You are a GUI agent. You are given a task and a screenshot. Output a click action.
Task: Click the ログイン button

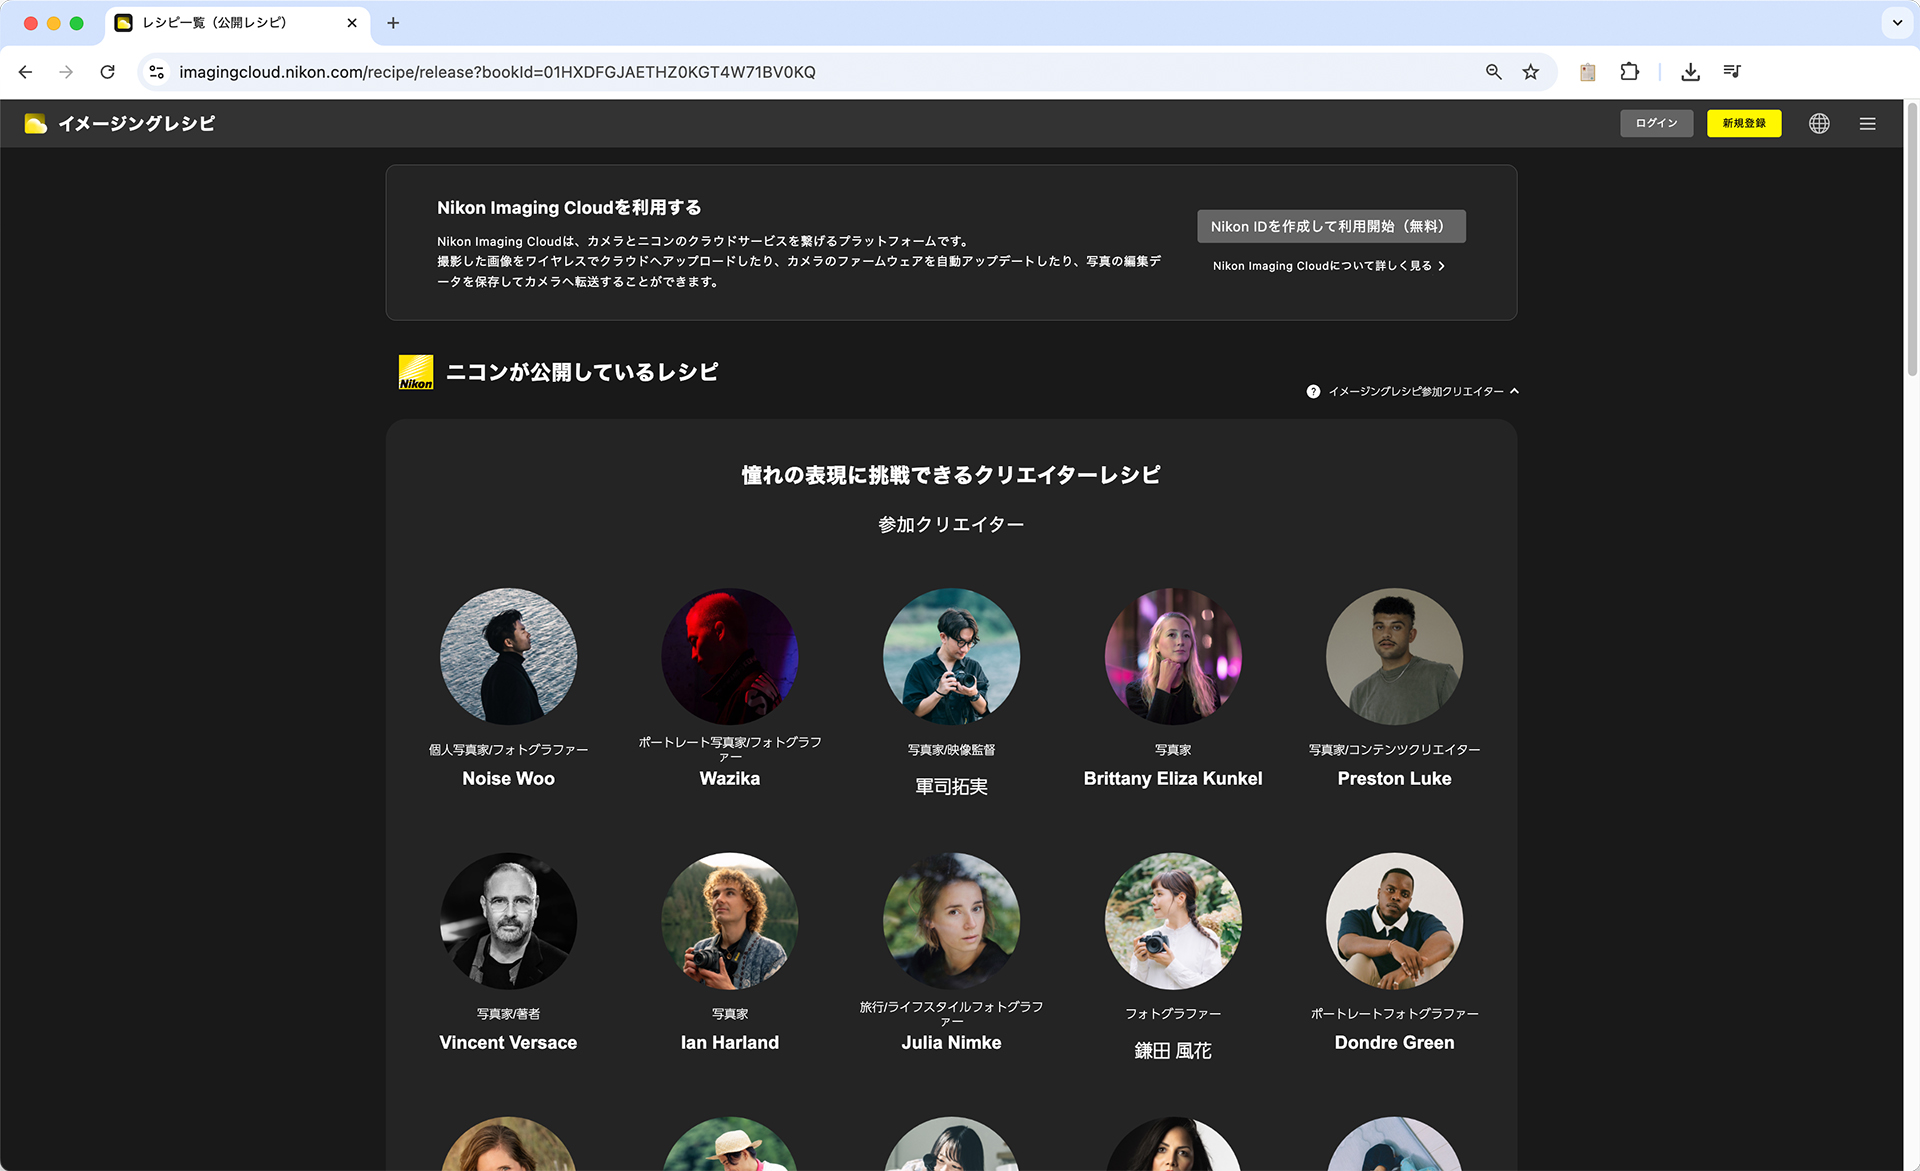(x=1656, y=123)
